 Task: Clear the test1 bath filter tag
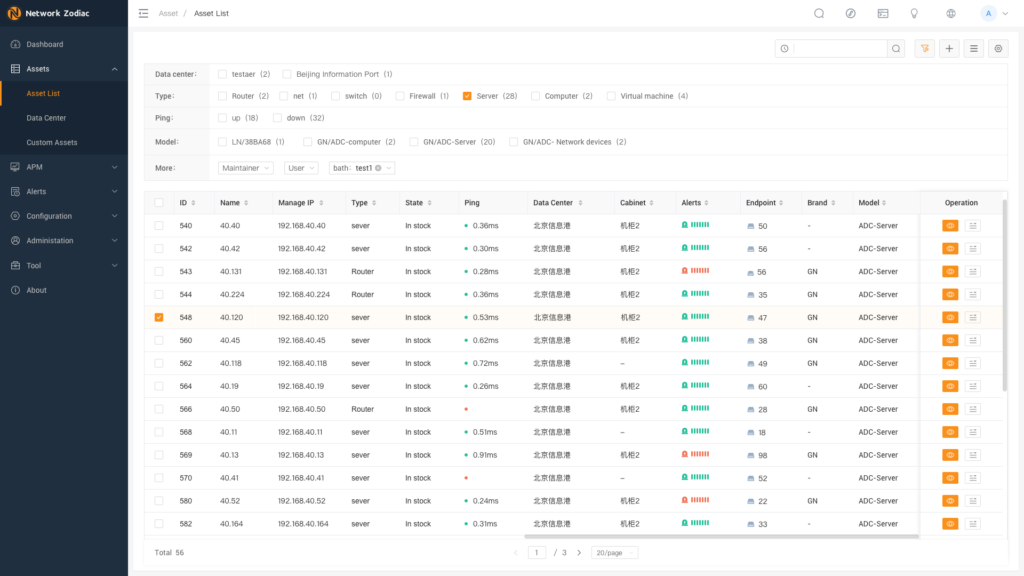pyautogui.click(x=378, y=168)
